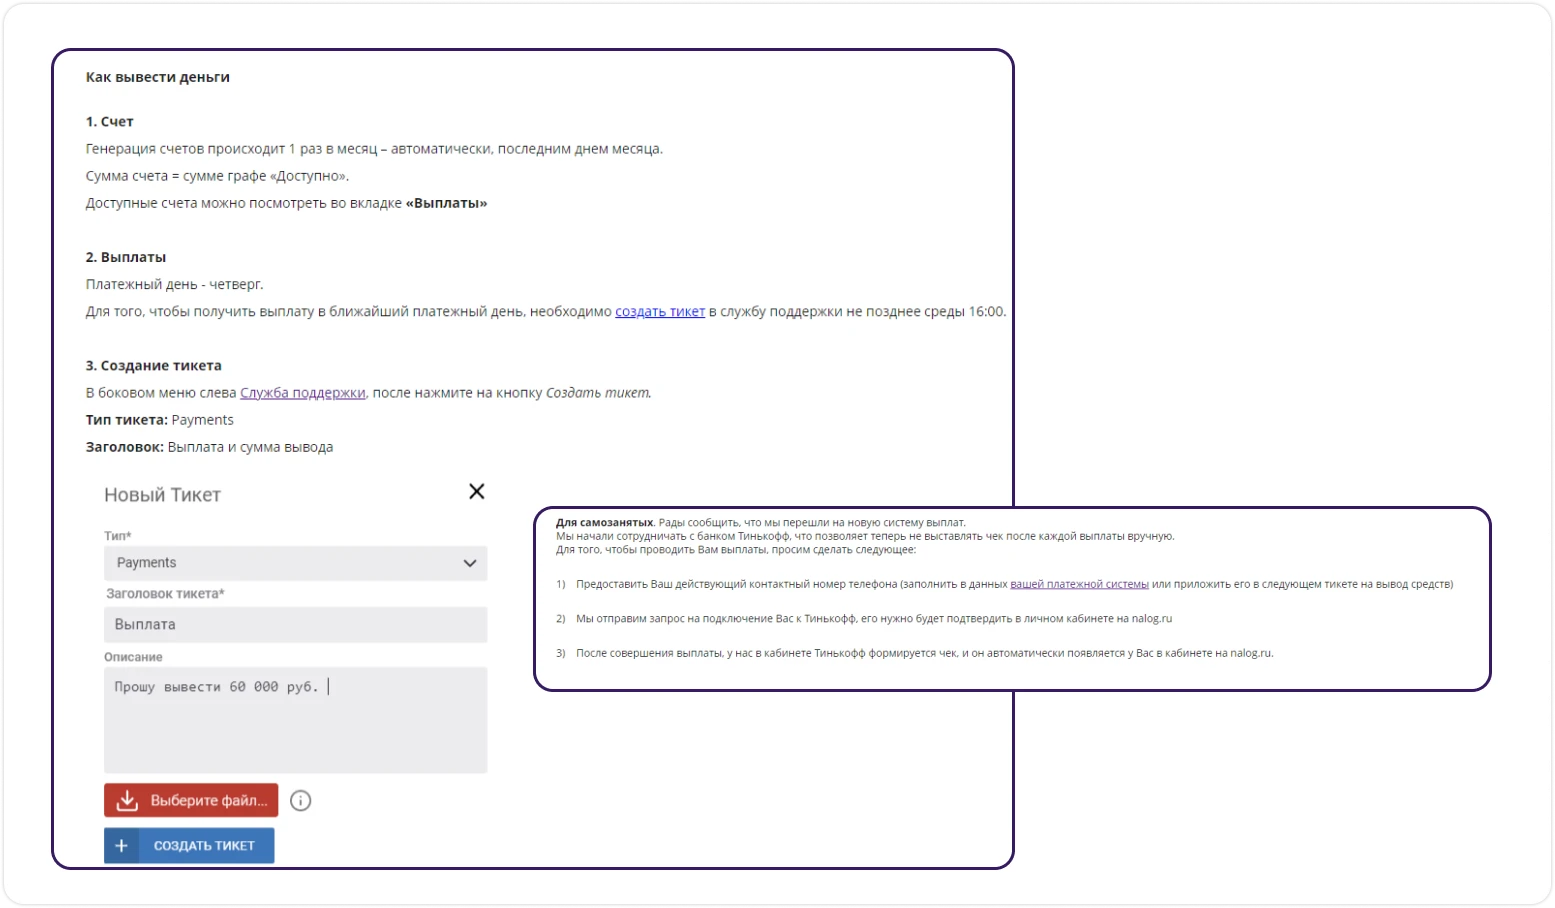
Task: Click the СОЗДАТЬ ТИКЕТ button label
Action: (x=204, y=846)
